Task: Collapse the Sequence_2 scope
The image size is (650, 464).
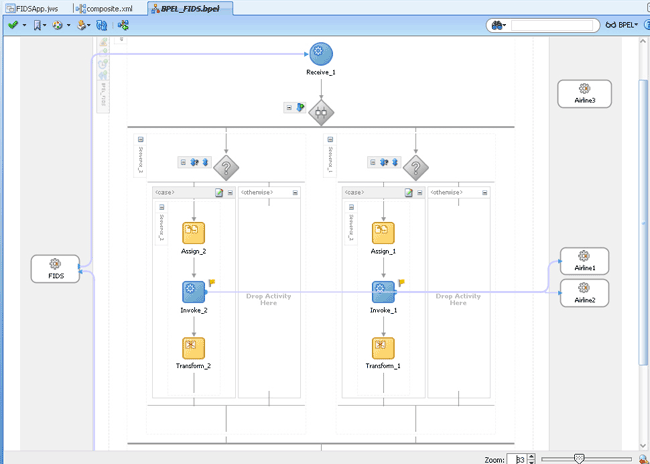Action: (x=141, y=139)
